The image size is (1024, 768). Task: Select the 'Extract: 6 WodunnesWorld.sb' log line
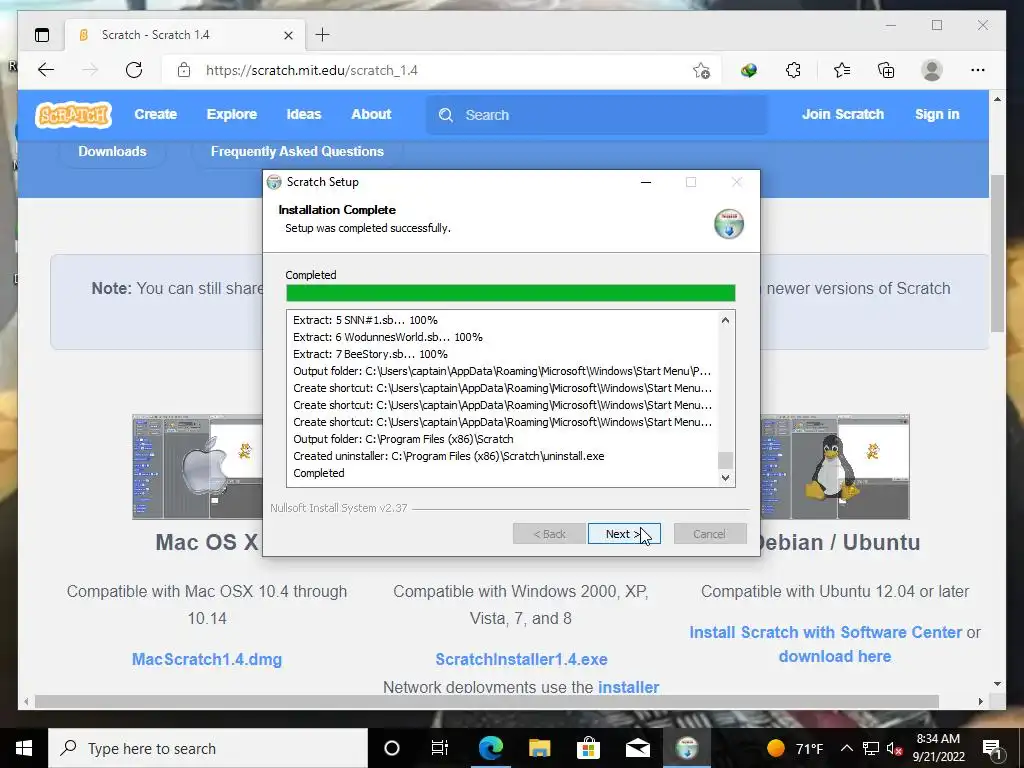(x=388, y=337)
